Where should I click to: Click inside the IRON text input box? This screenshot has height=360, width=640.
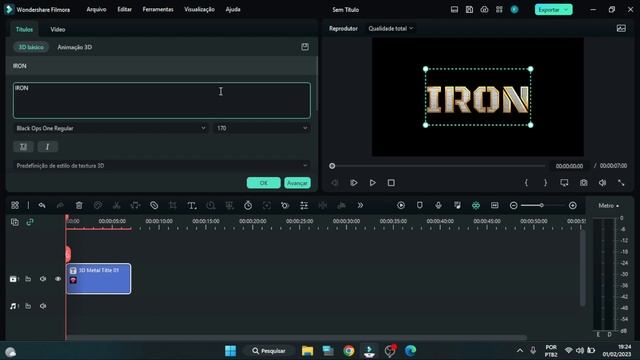[162, 100]
